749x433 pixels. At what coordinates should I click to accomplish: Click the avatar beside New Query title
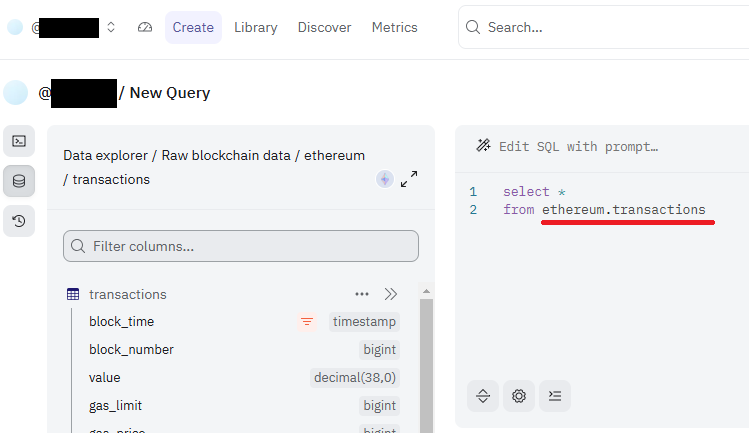(16, 93)
